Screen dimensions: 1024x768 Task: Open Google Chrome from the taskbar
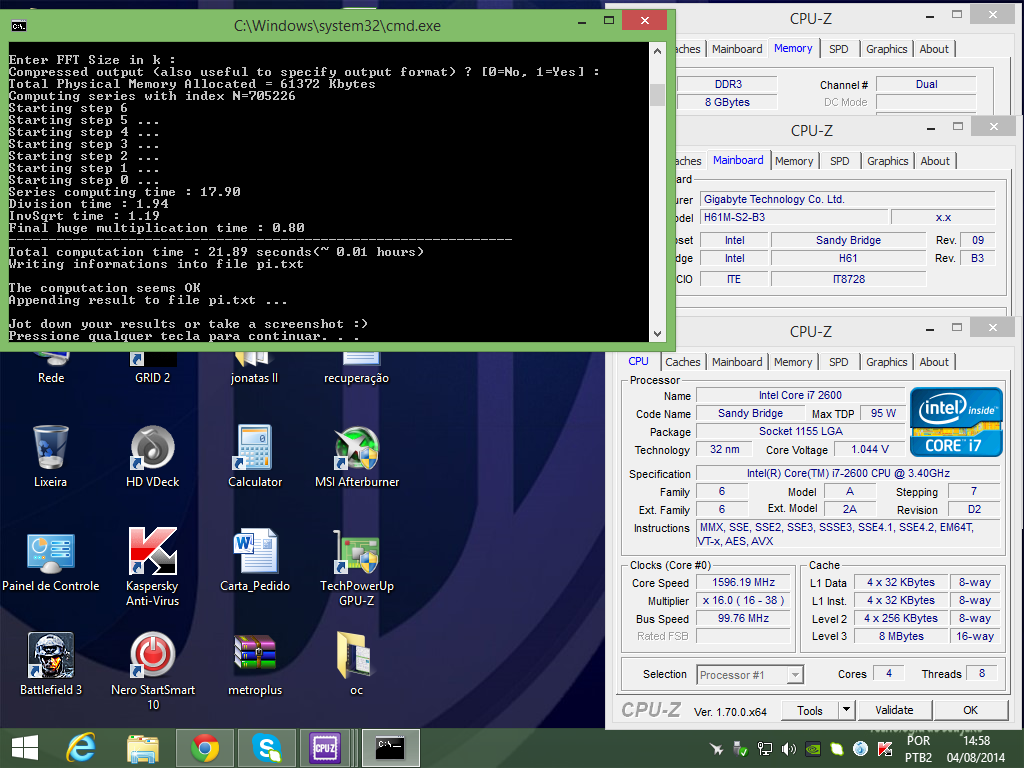tap(205, 748)
